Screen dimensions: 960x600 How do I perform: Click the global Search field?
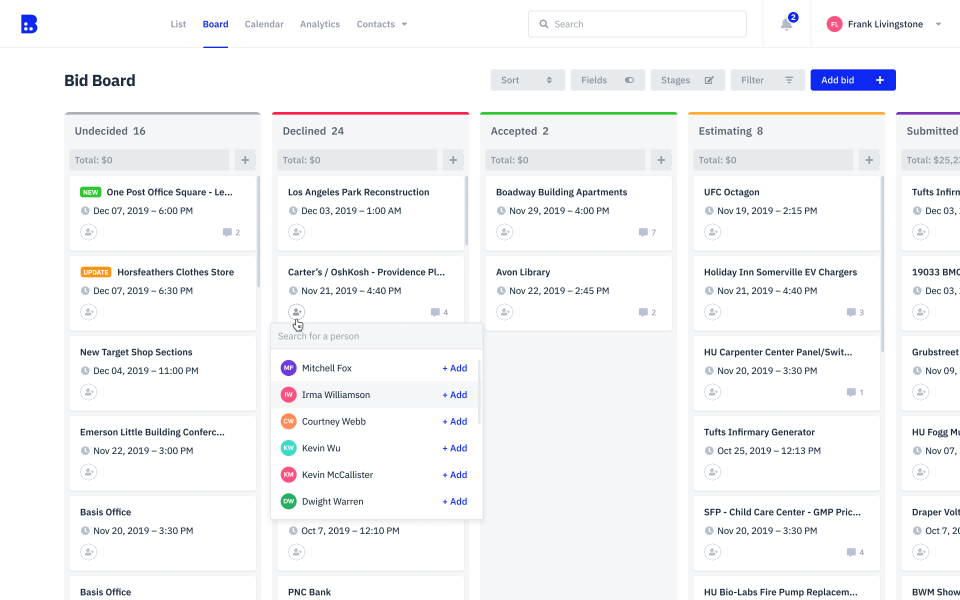point(637,23)
